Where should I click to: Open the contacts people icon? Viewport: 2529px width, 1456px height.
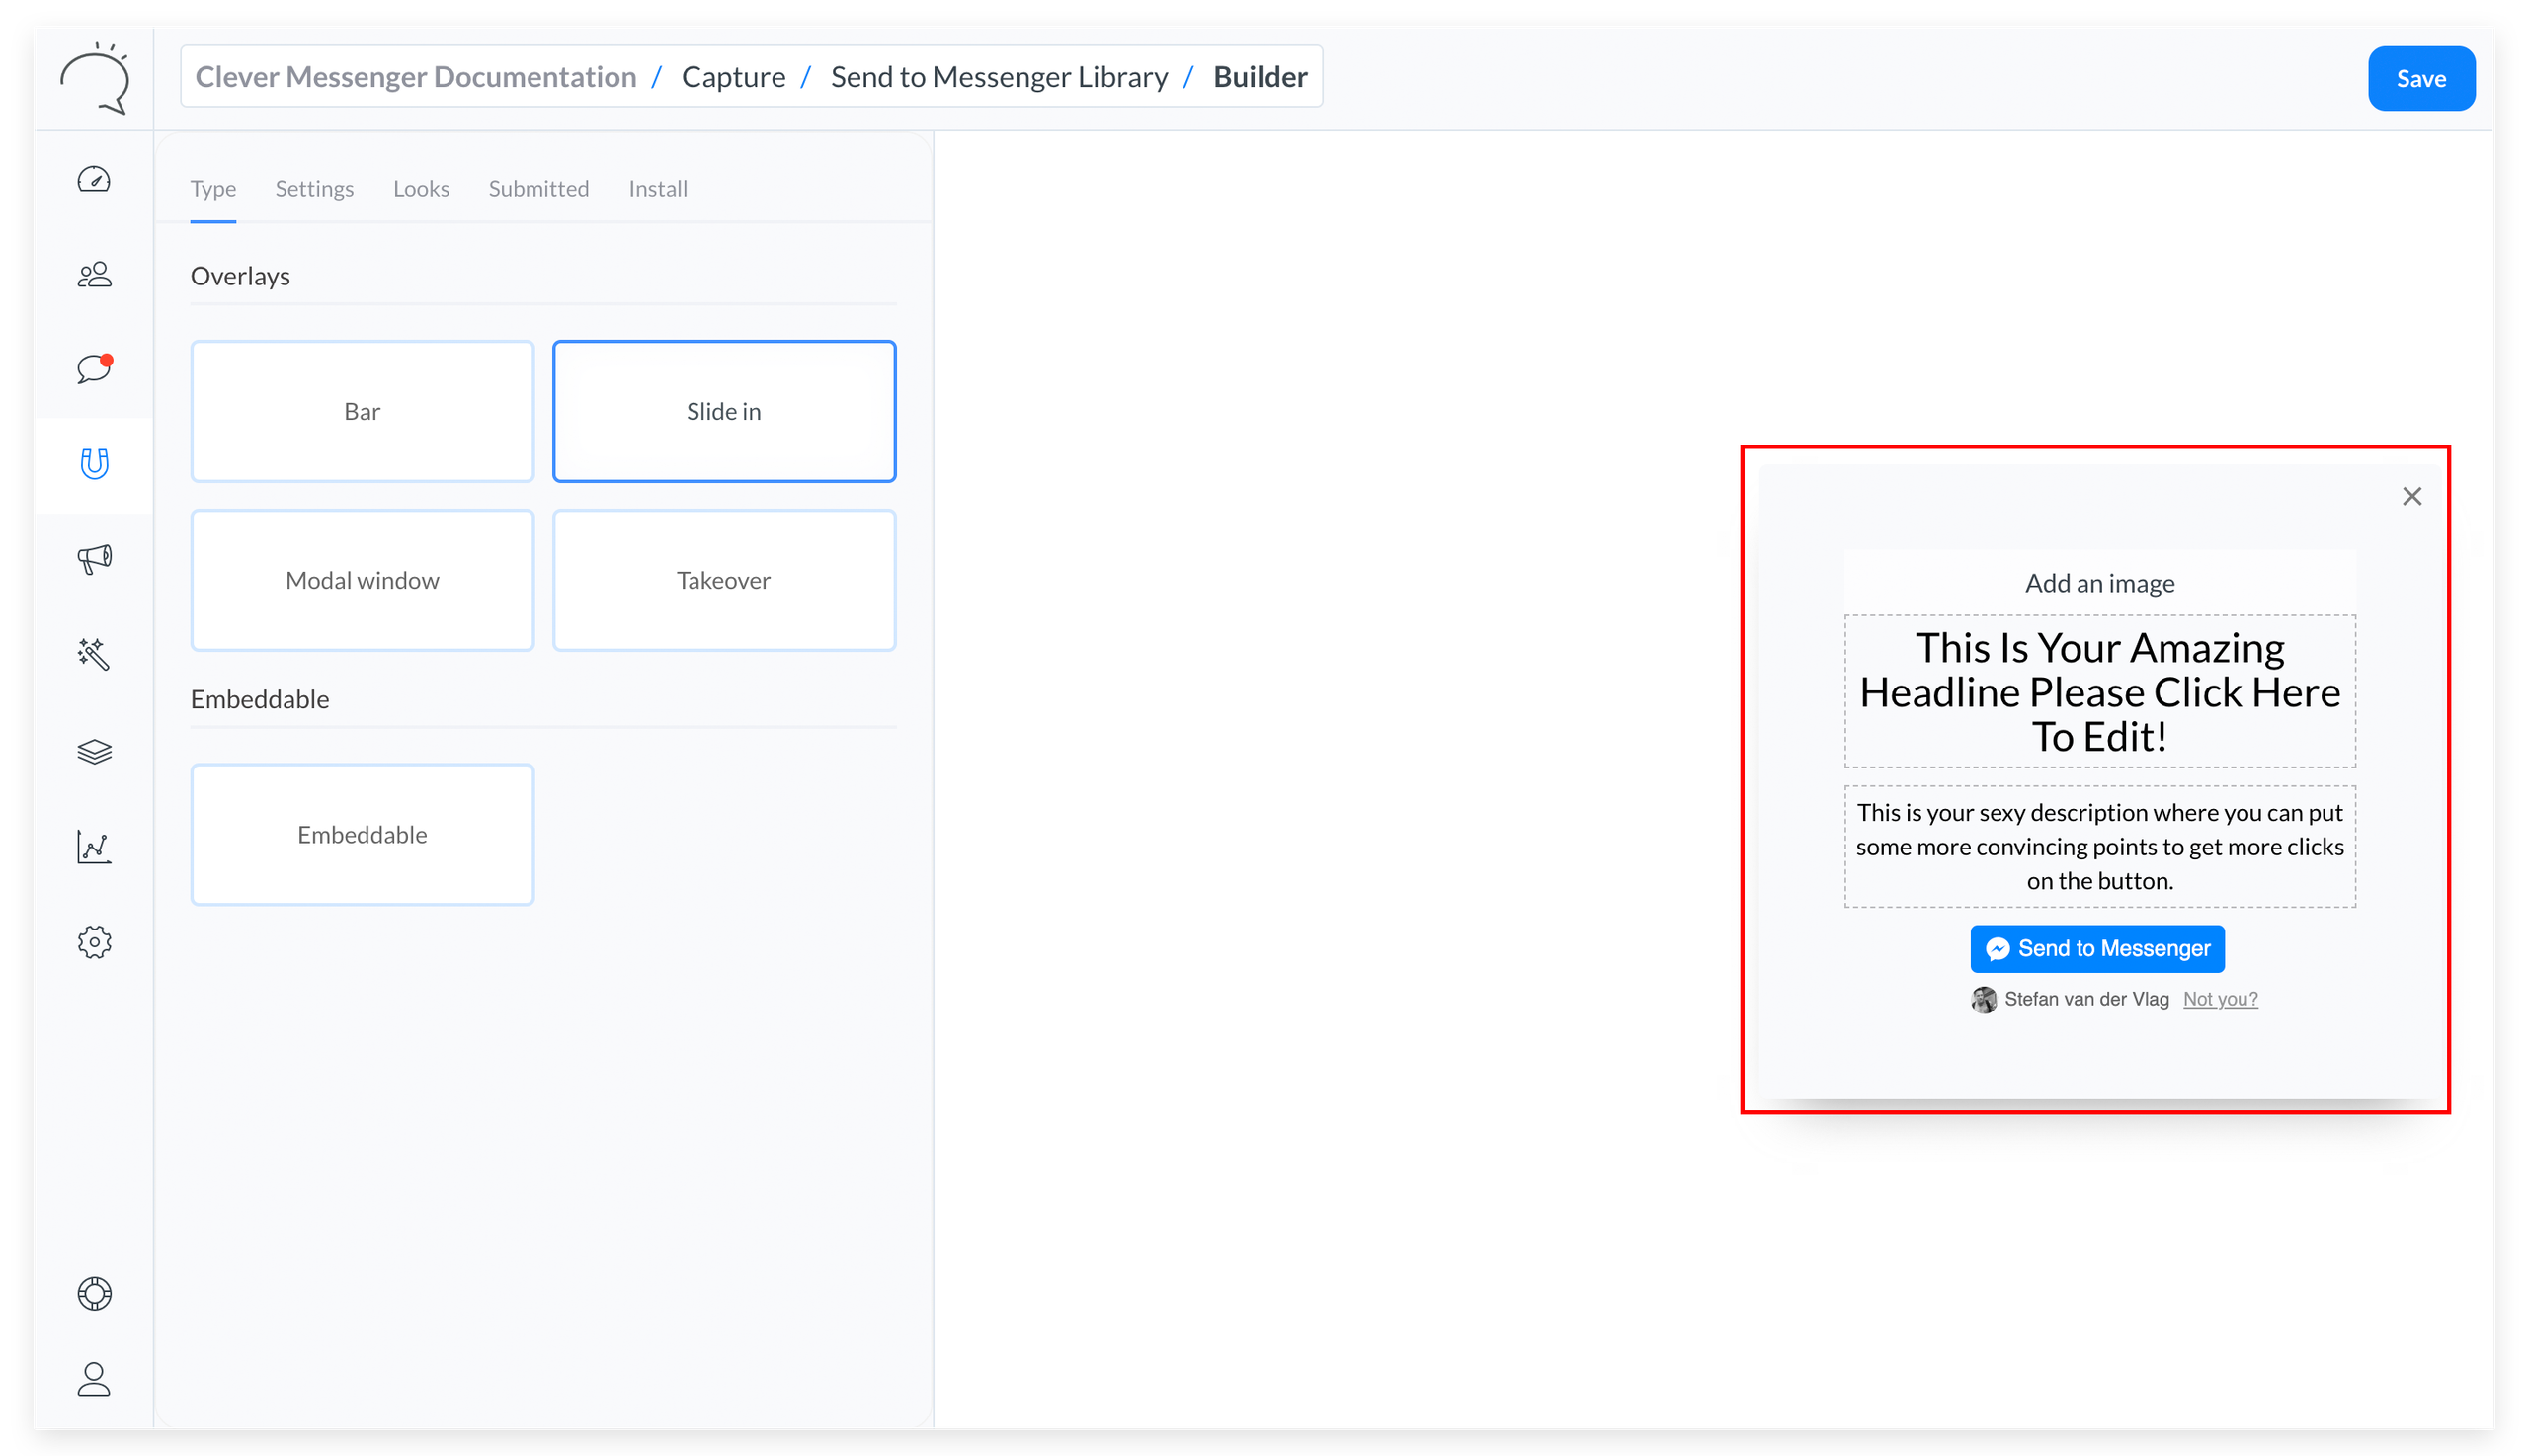(94, 274)
